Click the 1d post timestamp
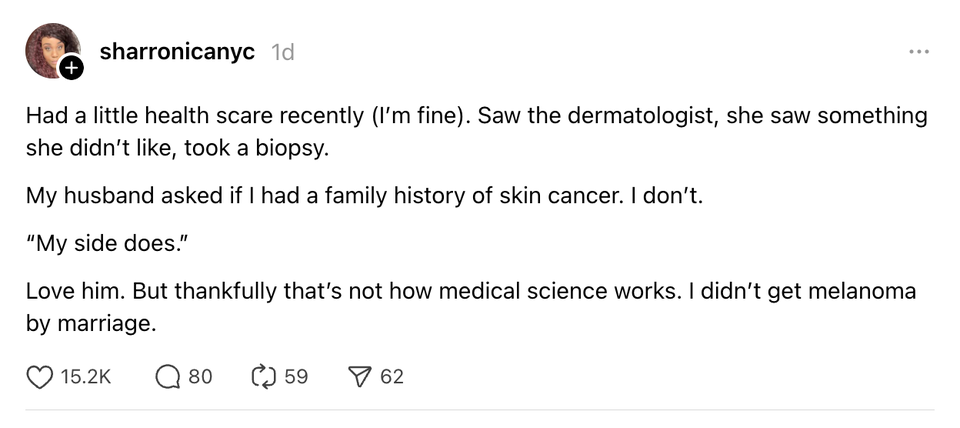 (283, 51)
